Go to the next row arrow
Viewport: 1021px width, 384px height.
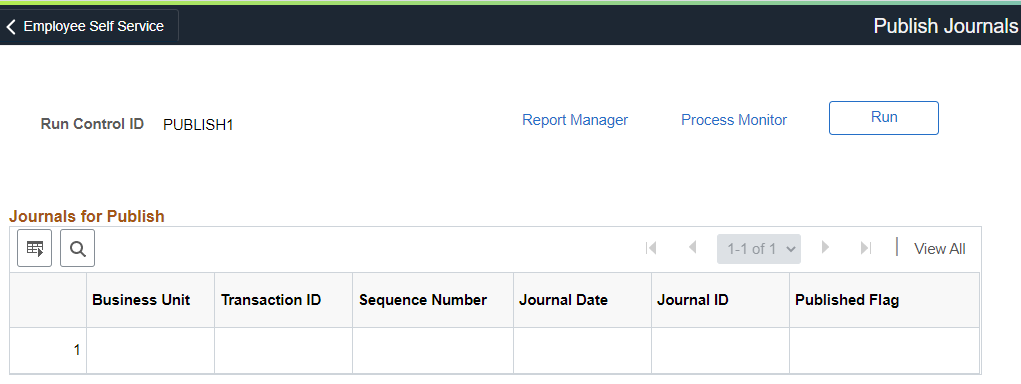tap(826, 248)
